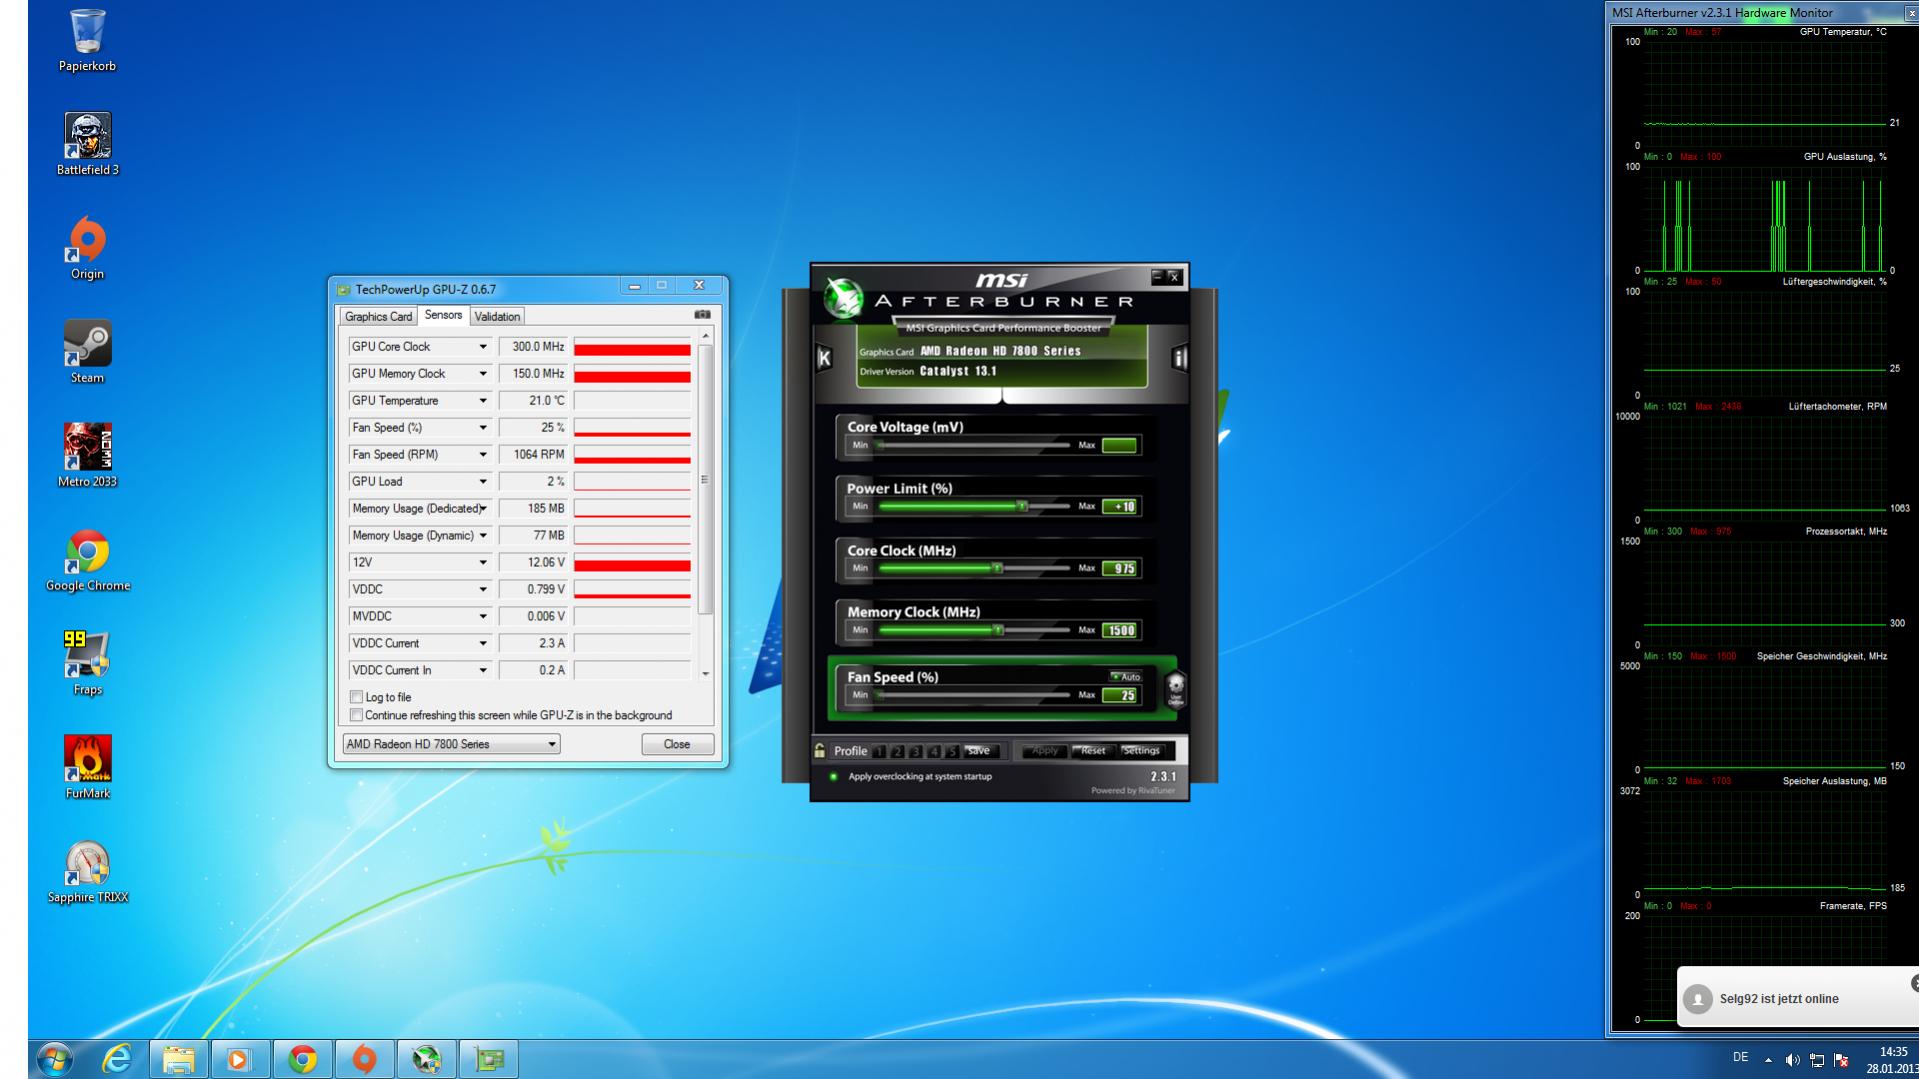Toggle the Auto fan speed button

[x=1125, y=677]
